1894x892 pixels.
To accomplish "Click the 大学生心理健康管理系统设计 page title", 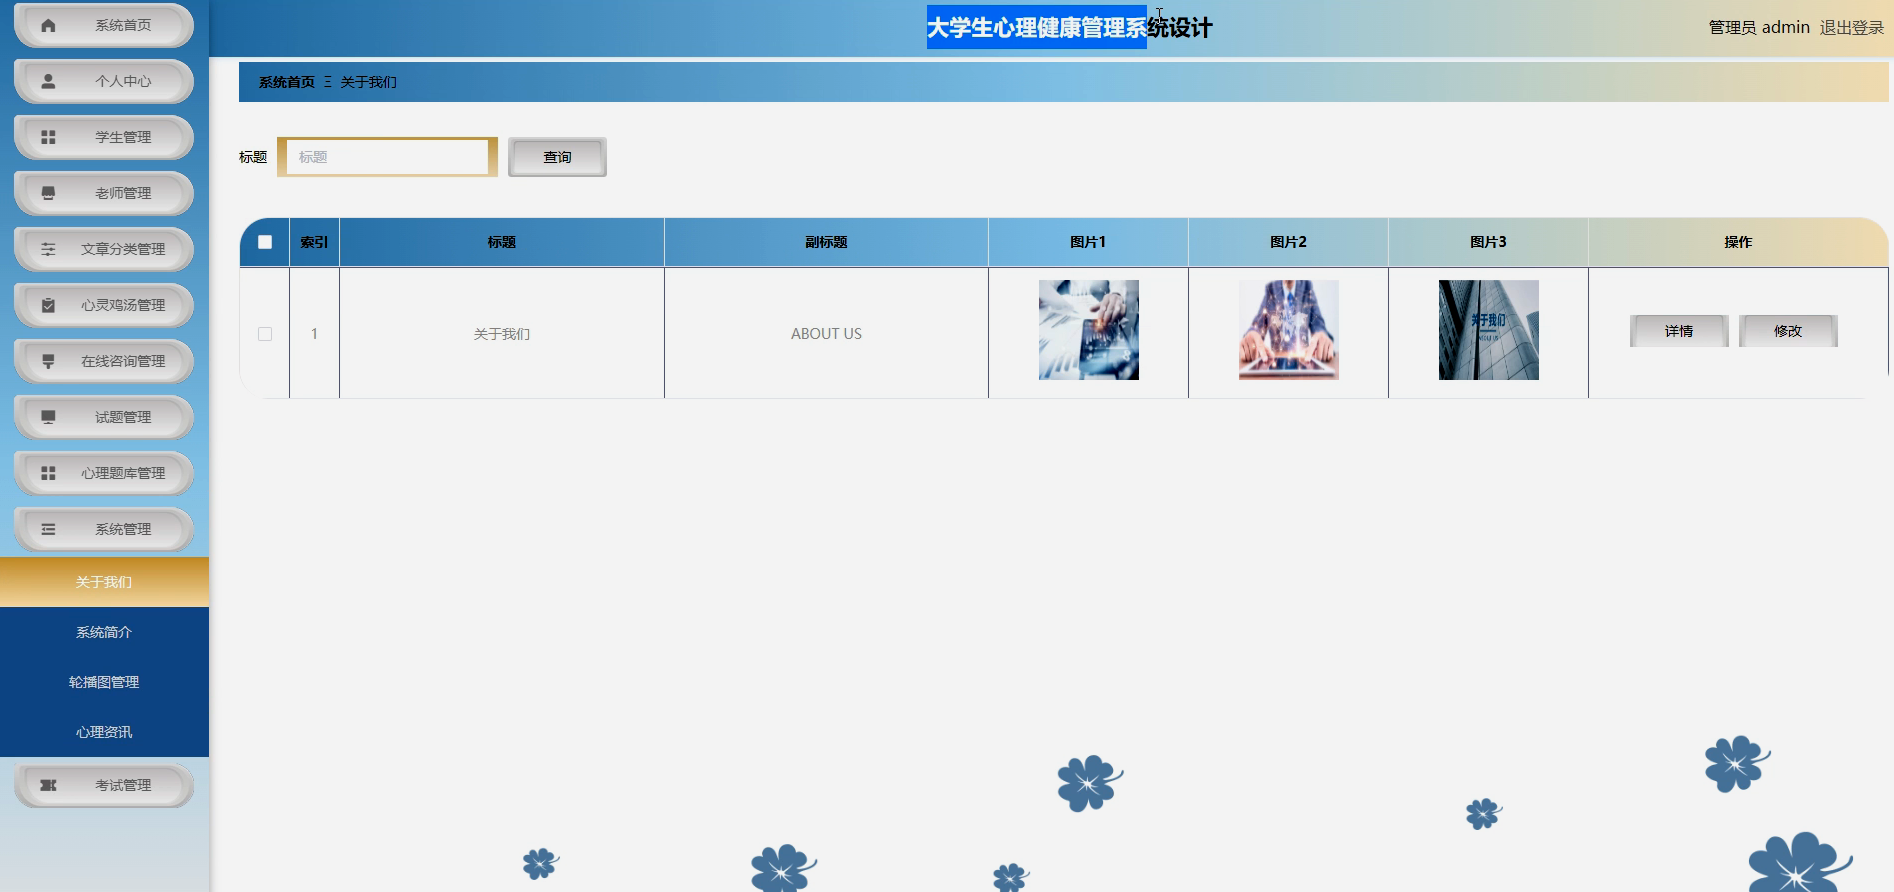I will tap(1069, 27).
